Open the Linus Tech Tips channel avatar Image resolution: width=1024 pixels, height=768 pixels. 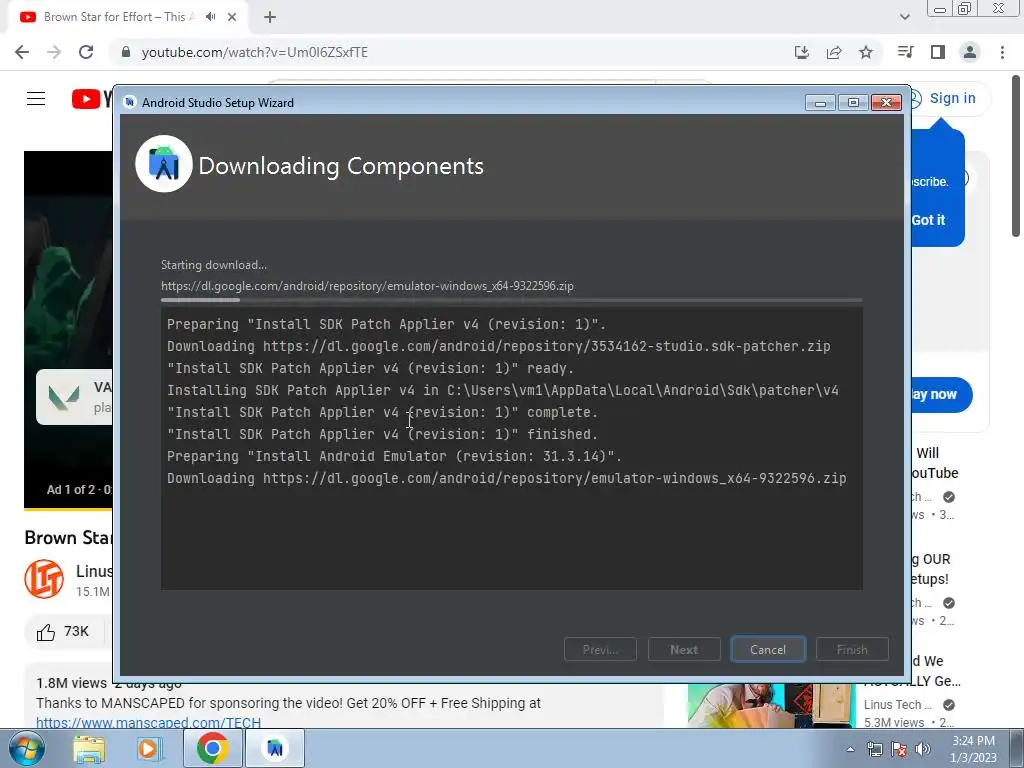[x=44, y=579]
